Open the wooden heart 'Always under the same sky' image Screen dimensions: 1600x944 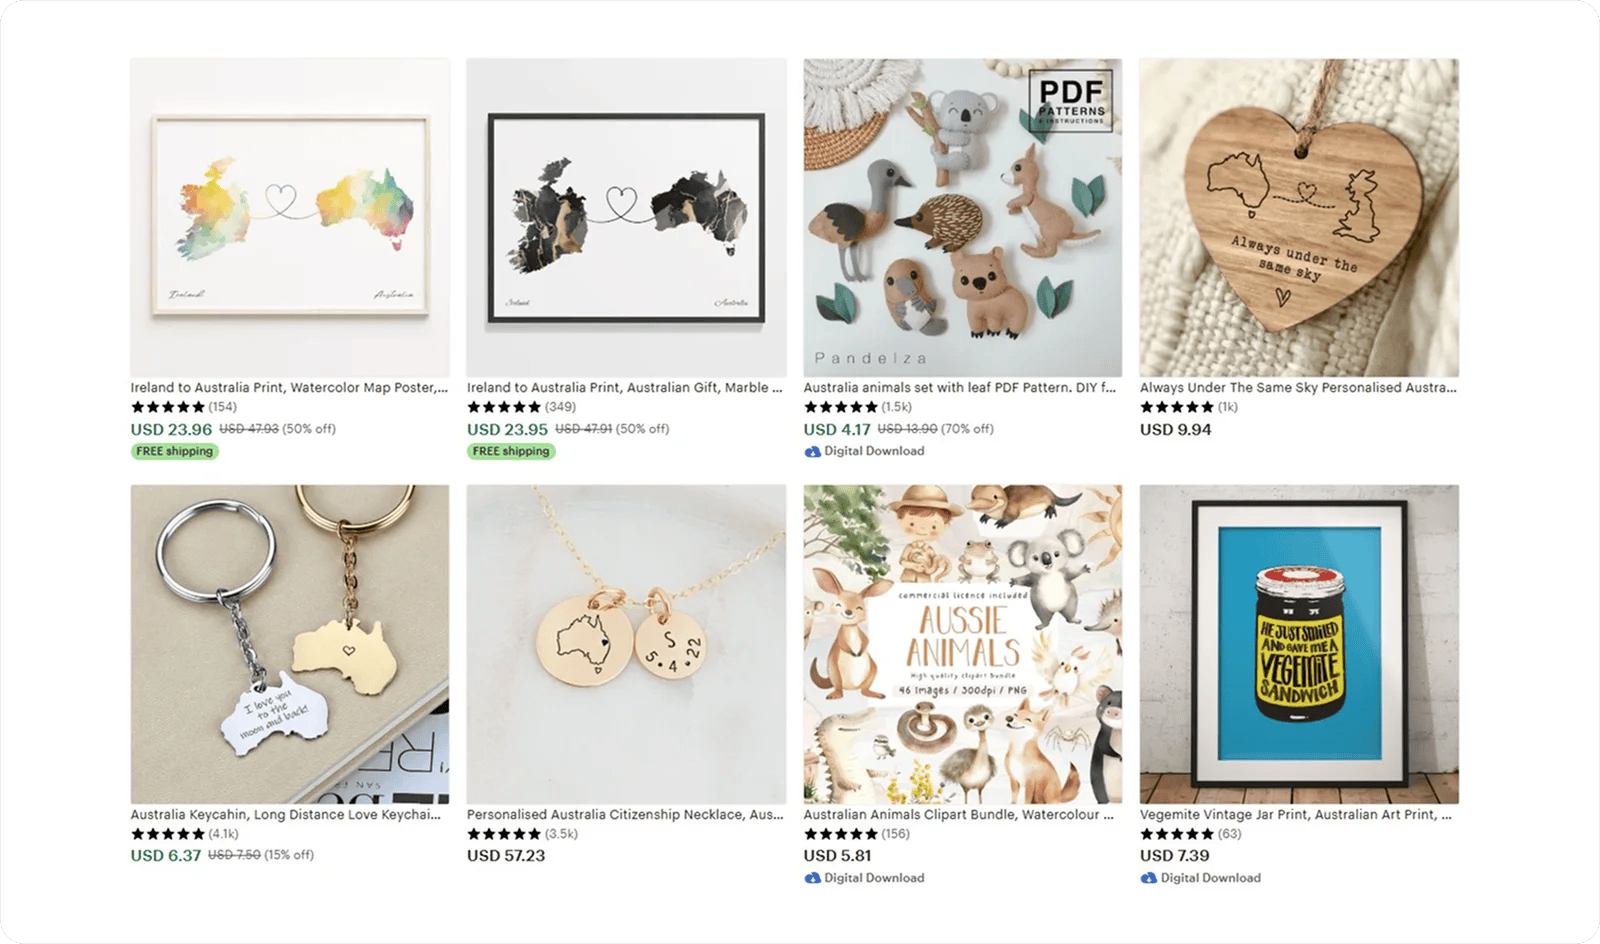point(1299,217)
